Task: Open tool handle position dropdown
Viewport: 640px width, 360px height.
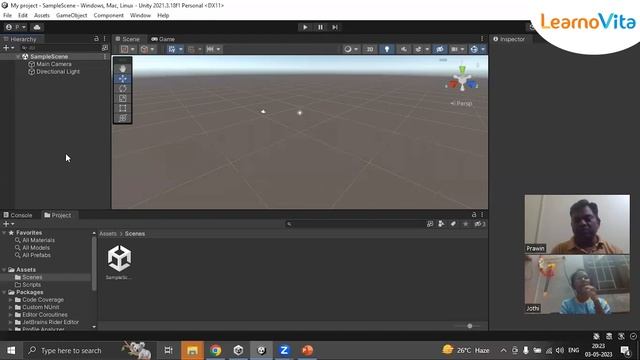Action: pyautogui.click(x=128, y=49)
